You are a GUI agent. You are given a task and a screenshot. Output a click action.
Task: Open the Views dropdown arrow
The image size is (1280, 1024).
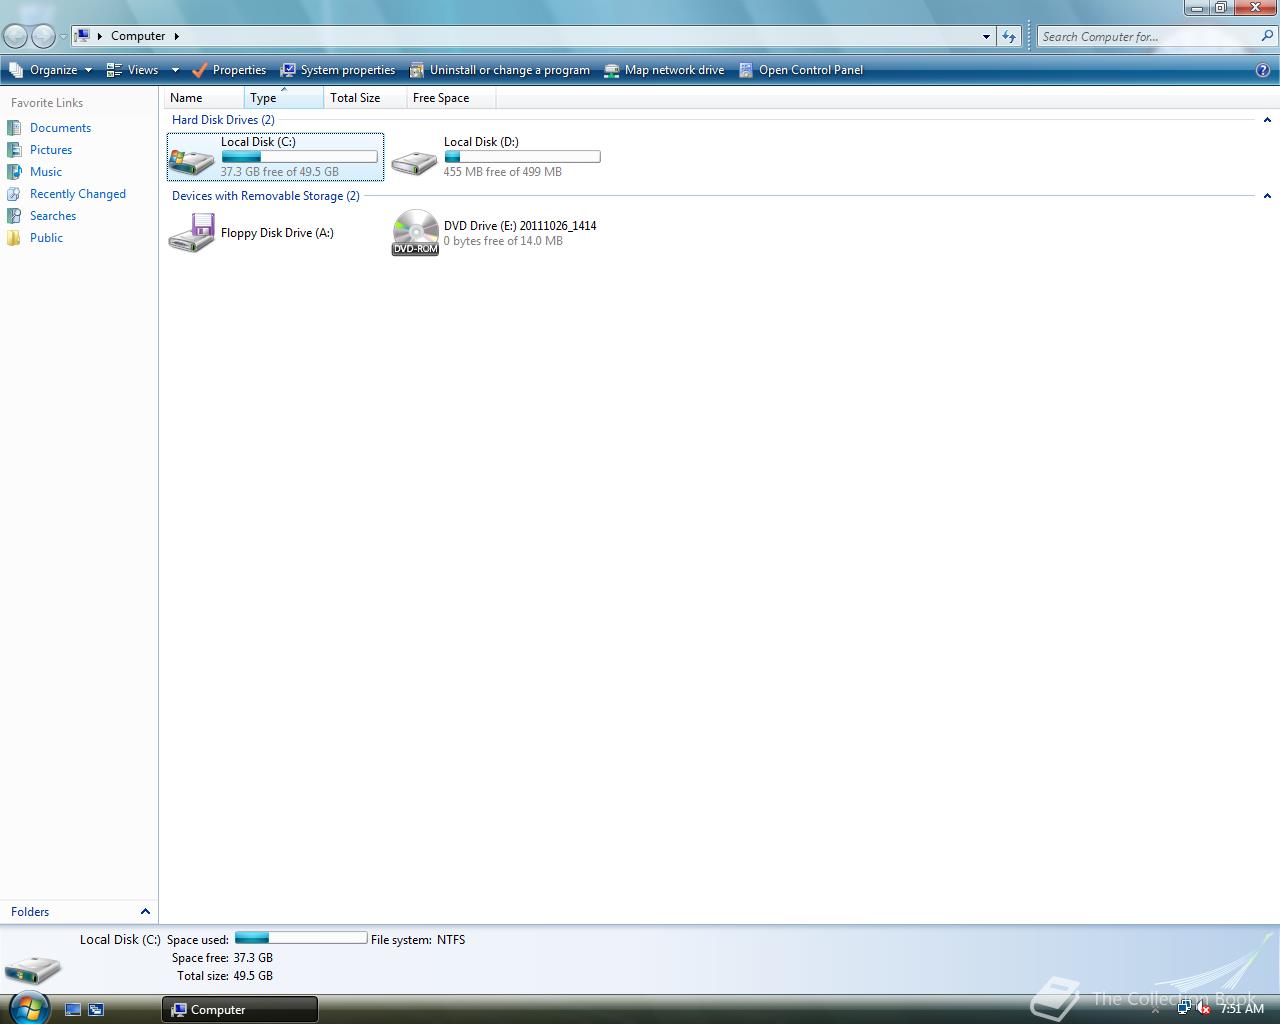coord(175,70)
